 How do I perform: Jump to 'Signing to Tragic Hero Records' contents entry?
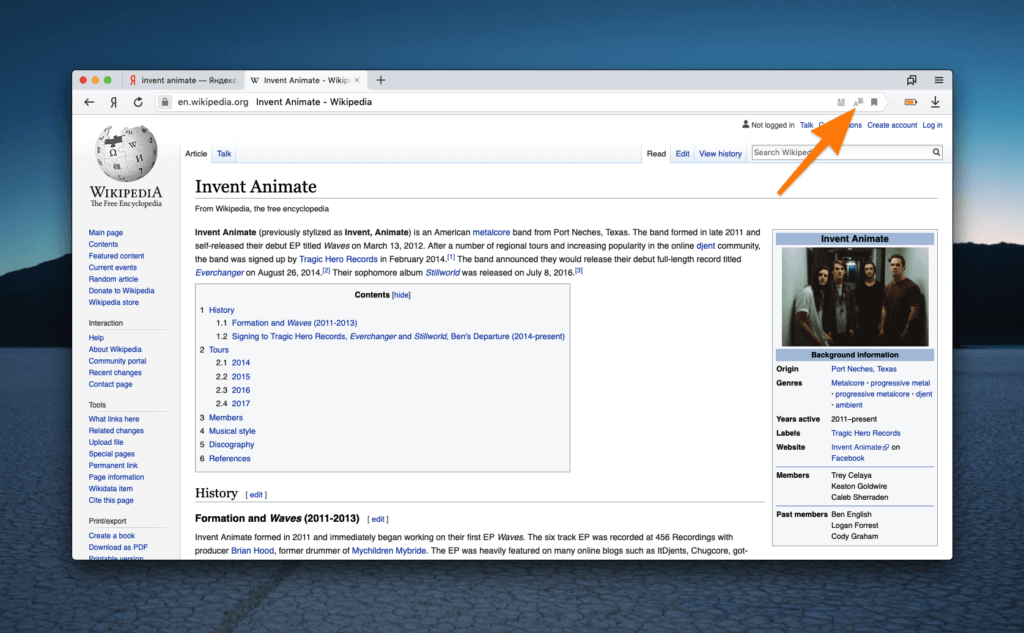[x=398, y=337]
